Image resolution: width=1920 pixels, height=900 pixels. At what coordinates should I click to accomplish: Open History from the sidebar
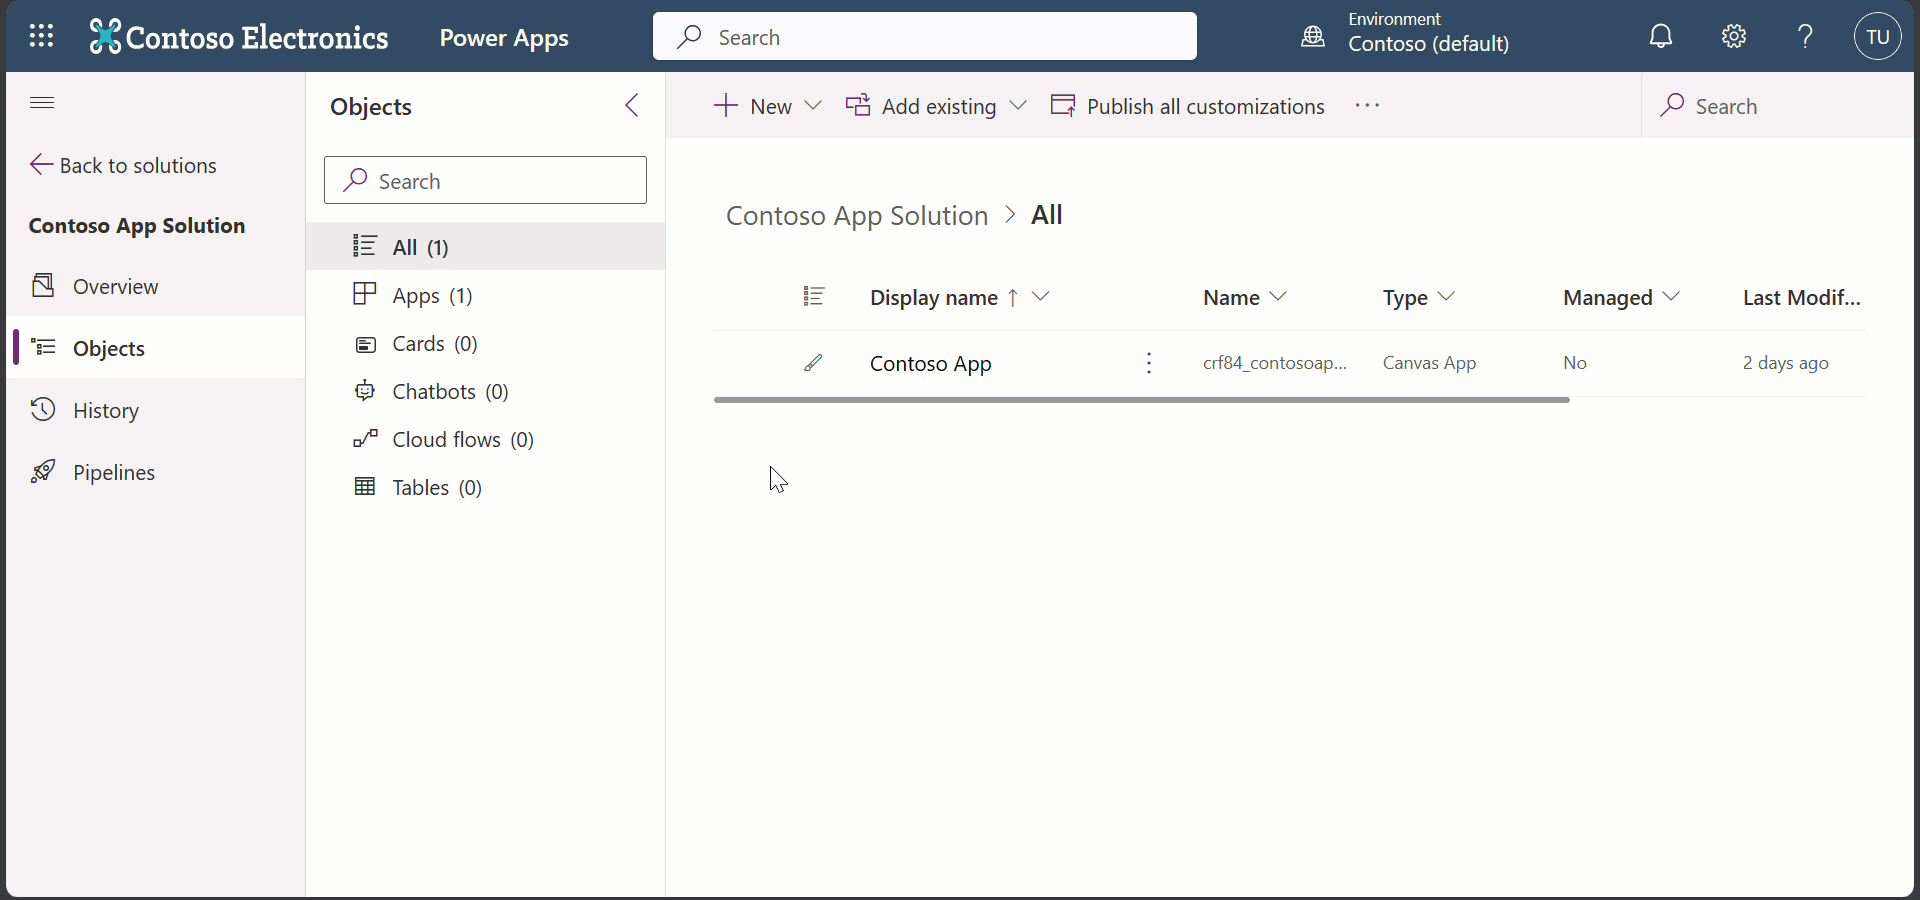(x=106, y=409)
